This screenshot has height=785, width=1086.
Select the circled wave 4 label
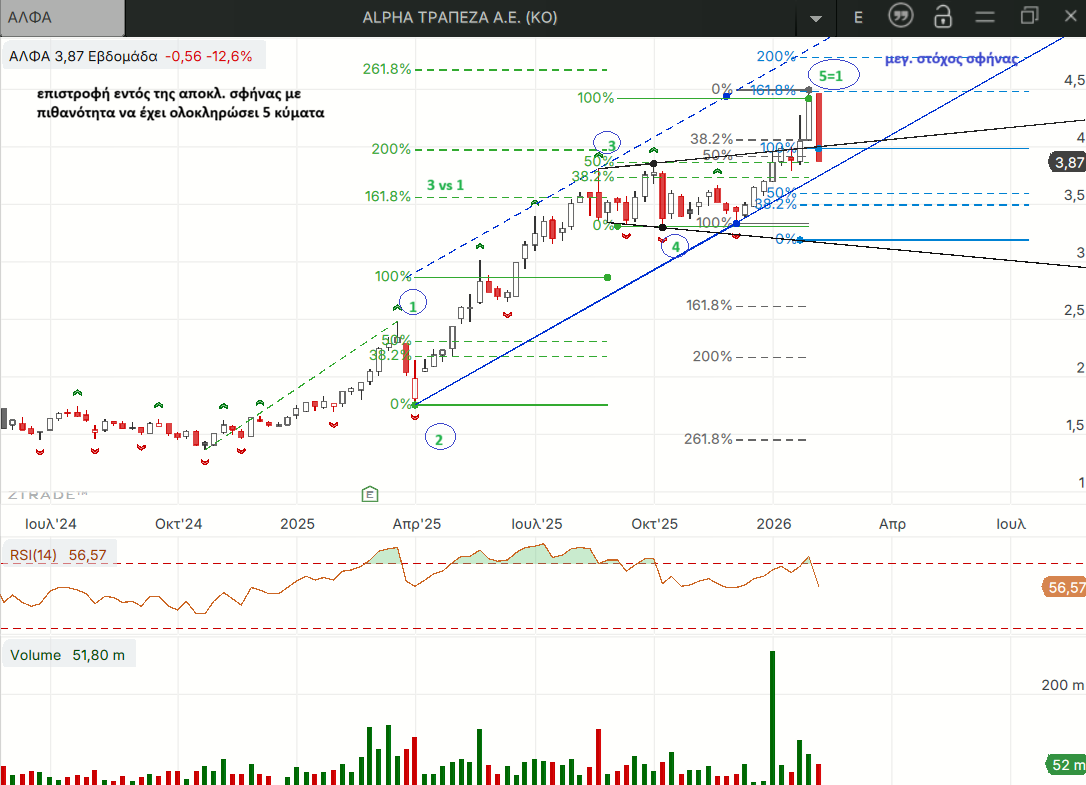point(675,246)
